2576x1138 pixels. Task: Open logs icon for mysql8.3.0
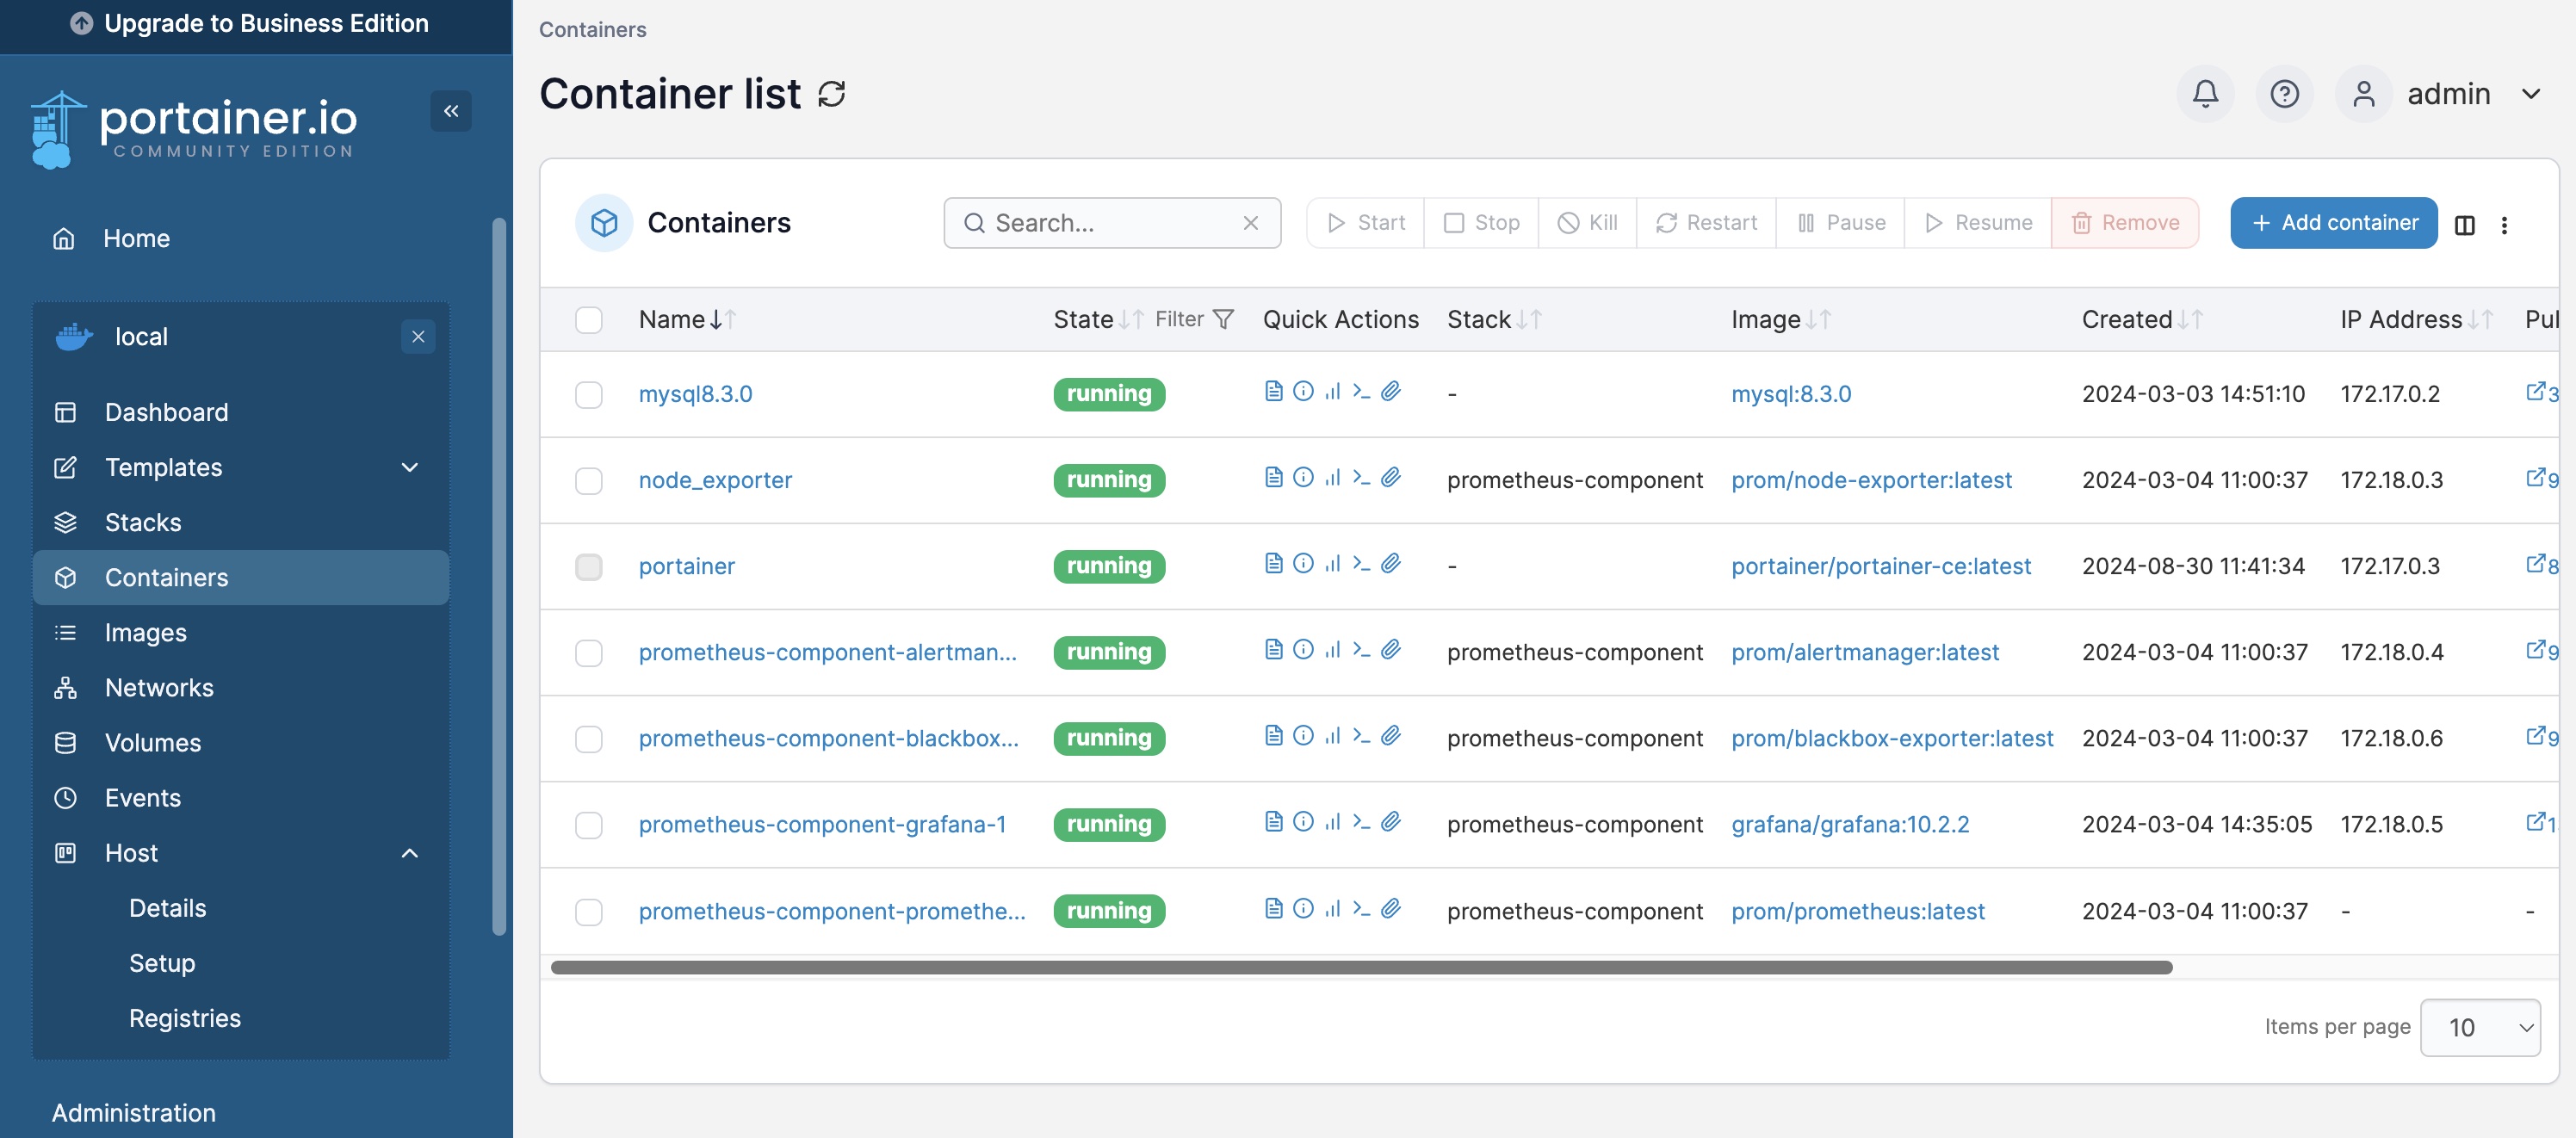click(x=1273, y=391)
